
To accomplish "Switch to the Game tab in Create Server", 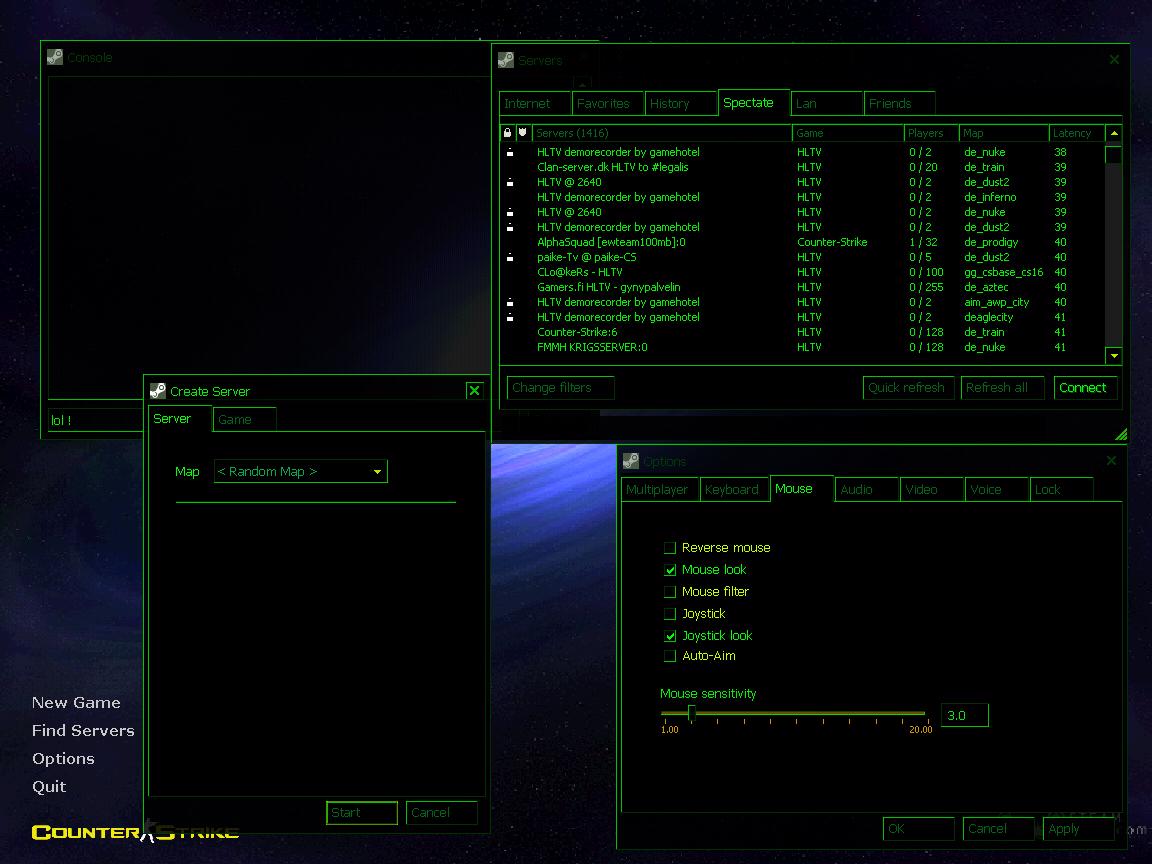I will click(x=245, y=420).
